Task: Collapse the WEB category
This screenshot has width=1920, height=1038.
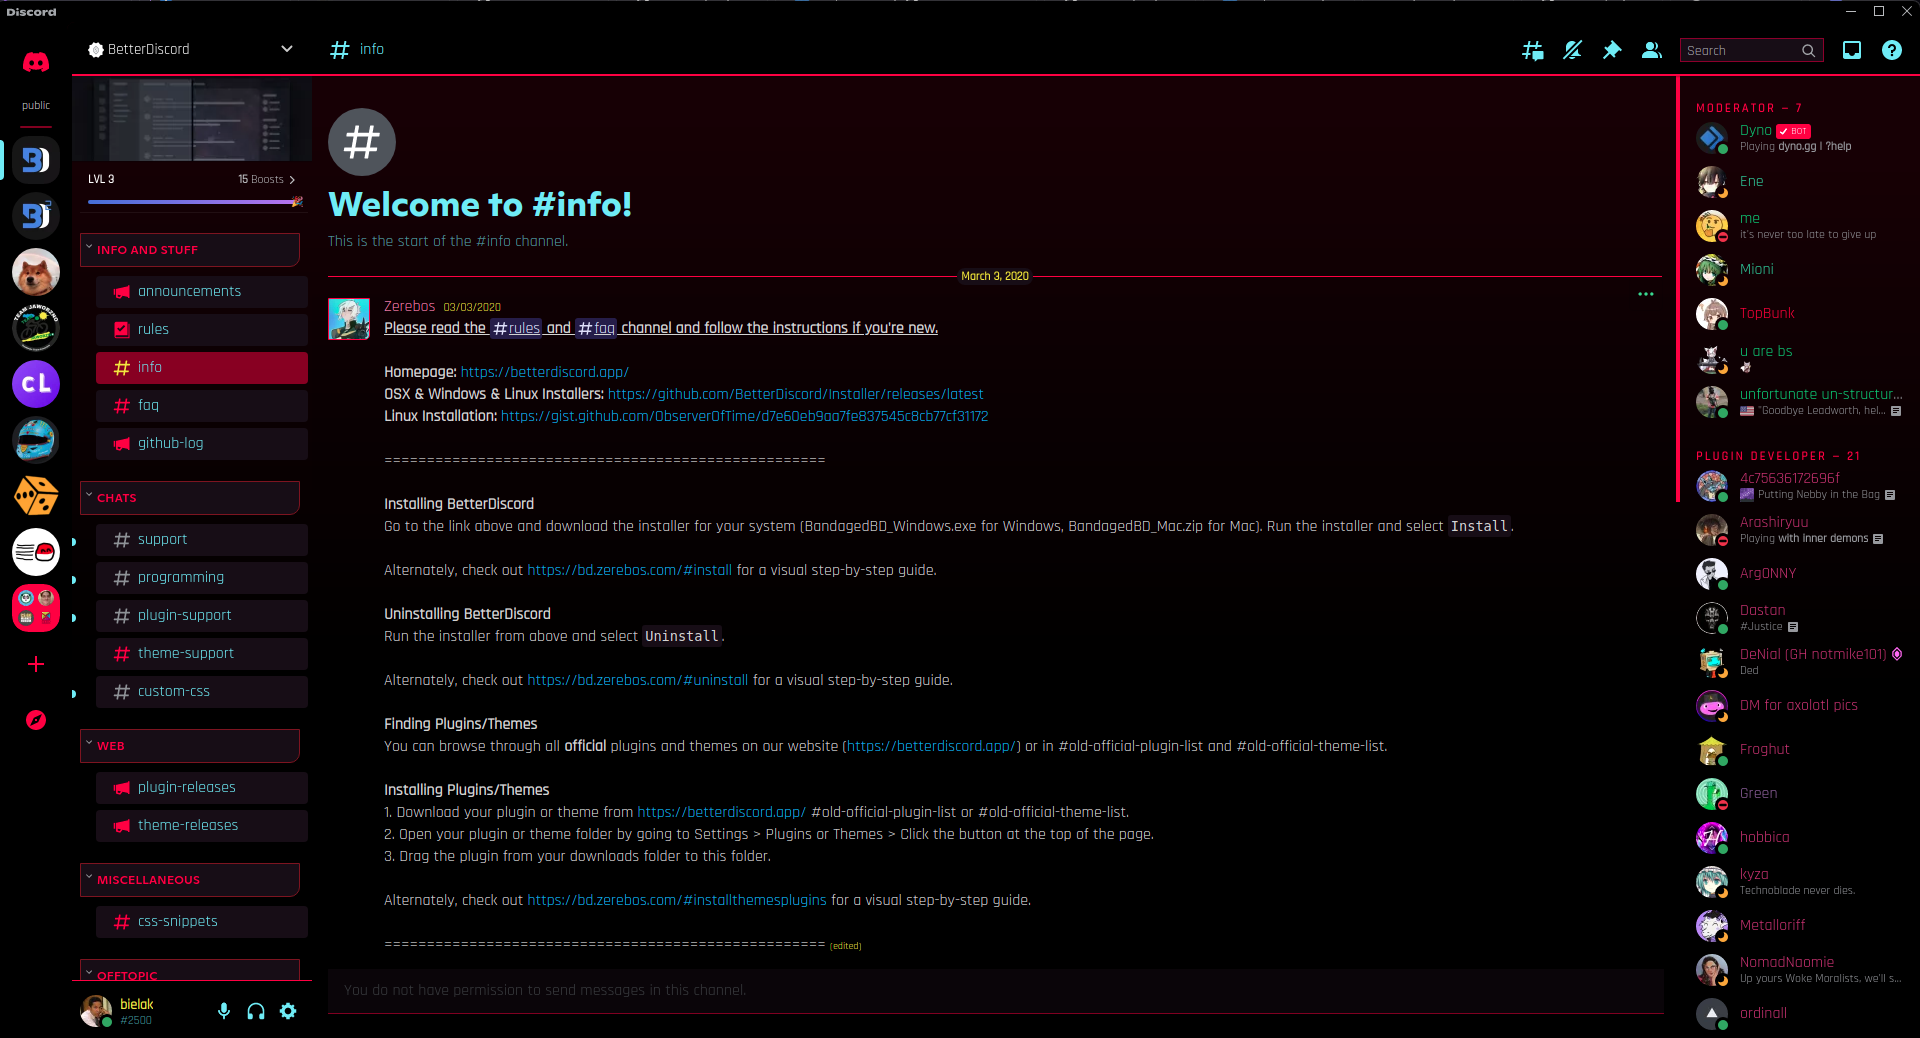Action: 190,746
